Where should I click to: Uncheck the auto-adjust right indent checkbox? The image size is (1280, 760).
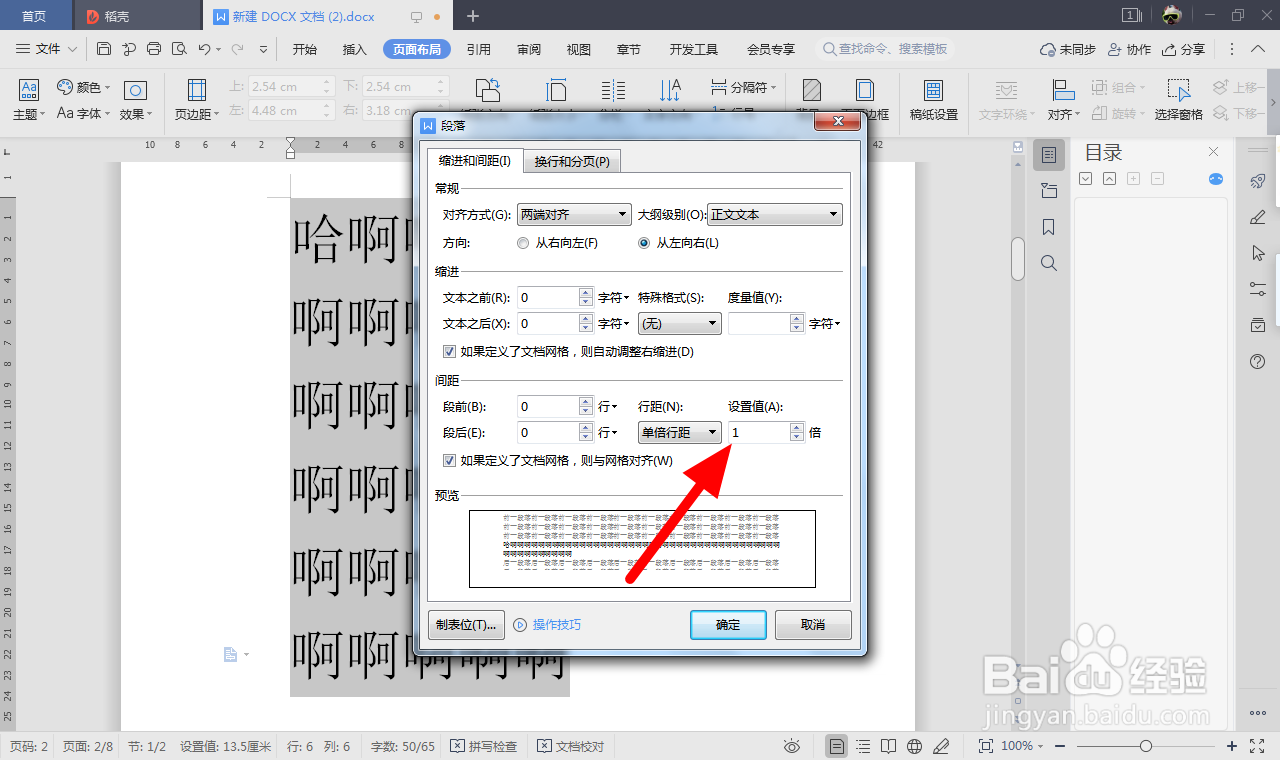click(450, 351)
